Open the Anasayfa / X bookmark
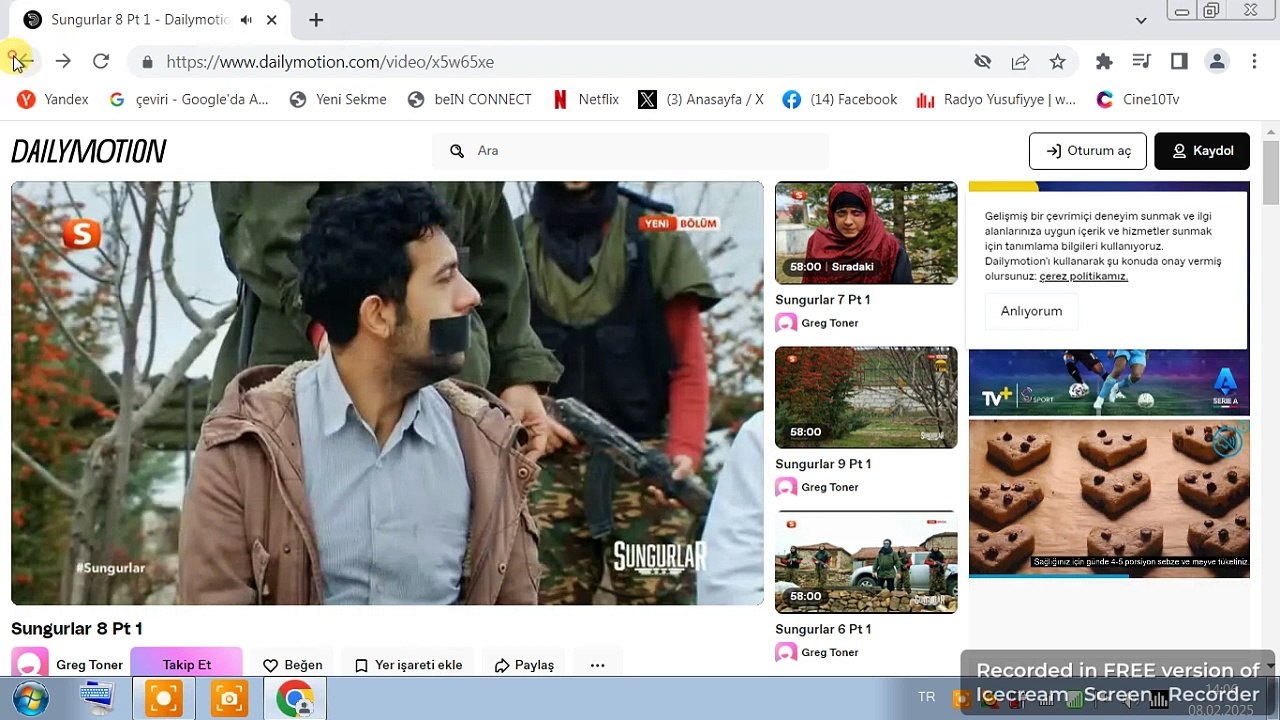 (x=701, y=99)
